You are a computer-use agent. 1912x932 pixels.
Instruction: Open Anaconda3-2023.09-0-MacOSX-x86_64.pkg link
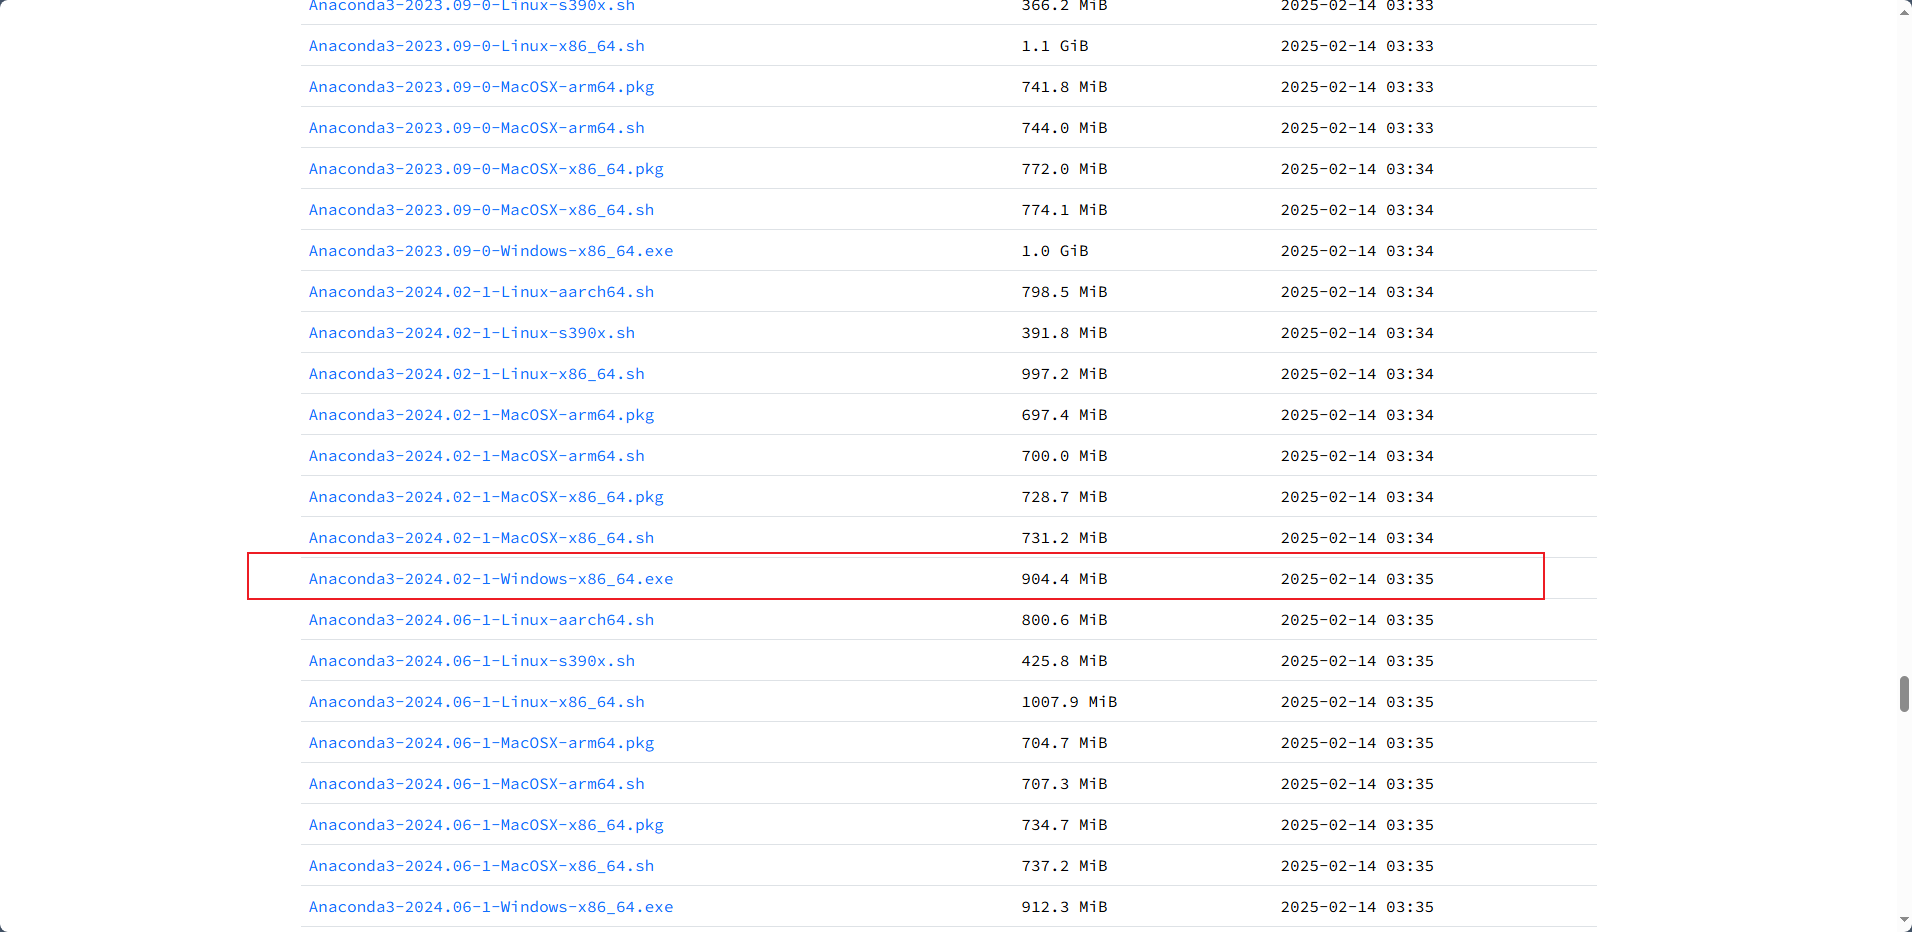[486, 169]
